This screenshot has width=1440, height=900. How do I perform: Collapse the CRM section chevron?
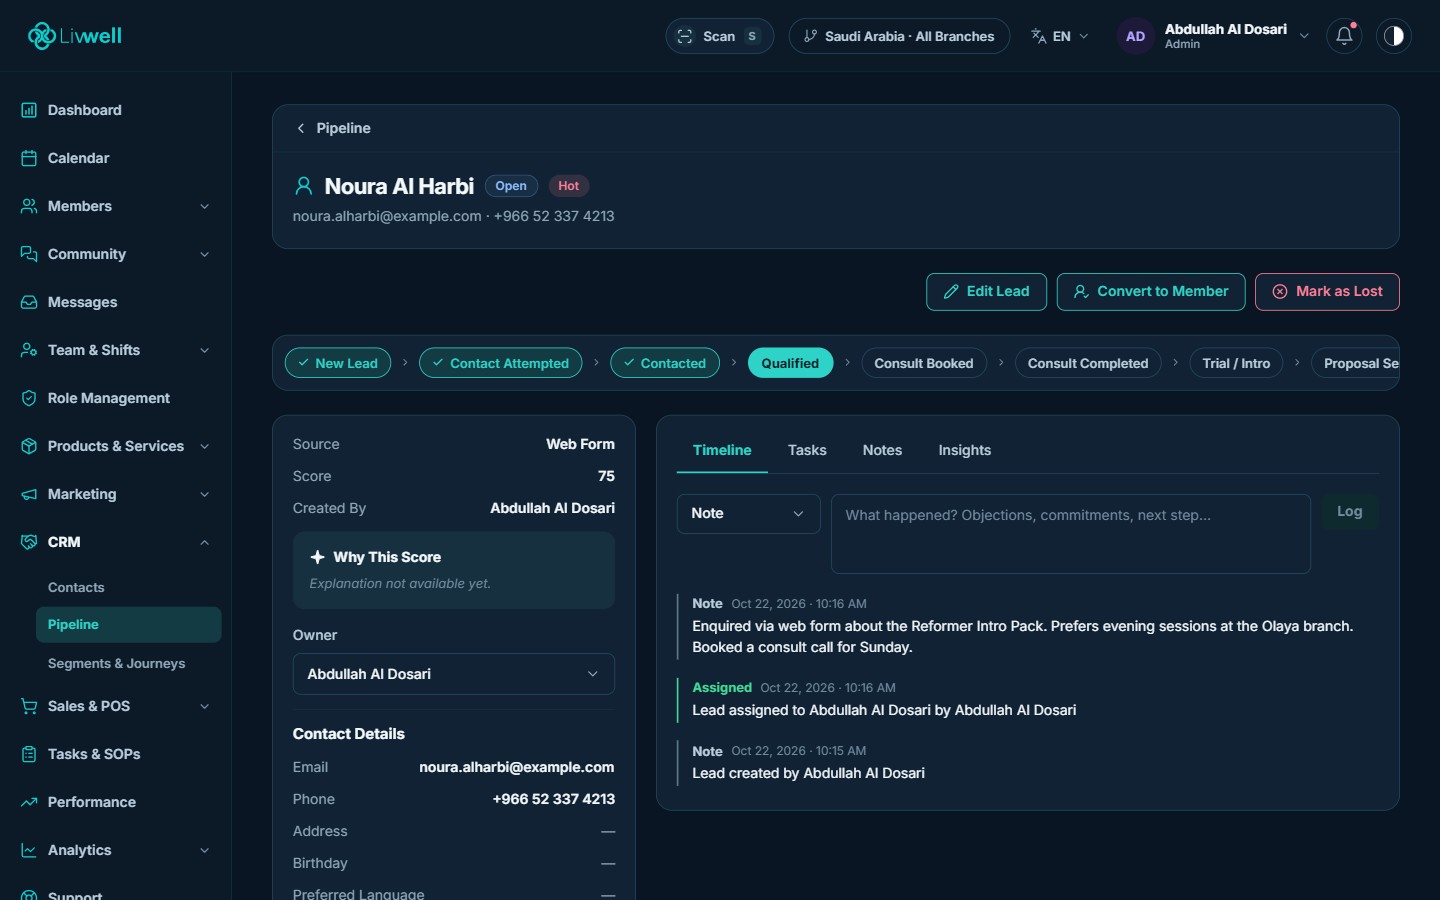[205, 542]
